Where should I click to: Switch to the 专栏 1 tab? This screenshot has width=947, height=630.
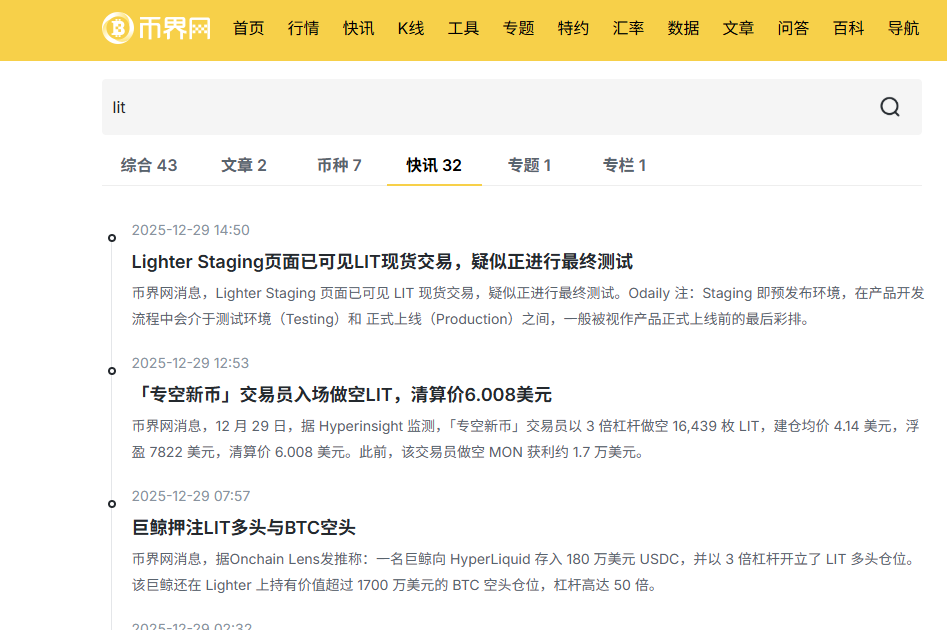624,165
